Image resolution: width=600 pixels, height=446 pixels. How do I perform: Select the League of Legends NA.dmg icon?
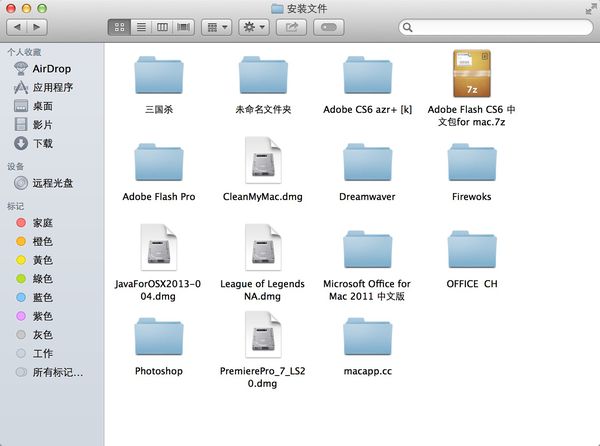pos(263,247)
